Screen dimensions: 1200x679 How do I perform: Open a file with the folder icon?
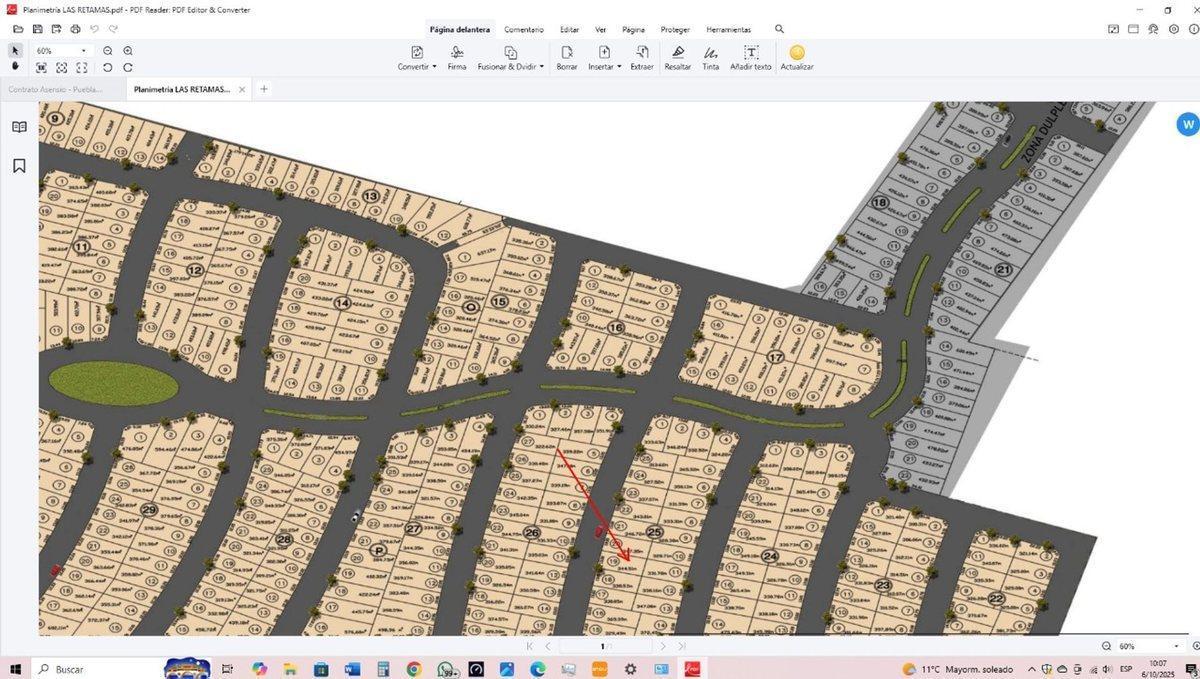point(18,29)
